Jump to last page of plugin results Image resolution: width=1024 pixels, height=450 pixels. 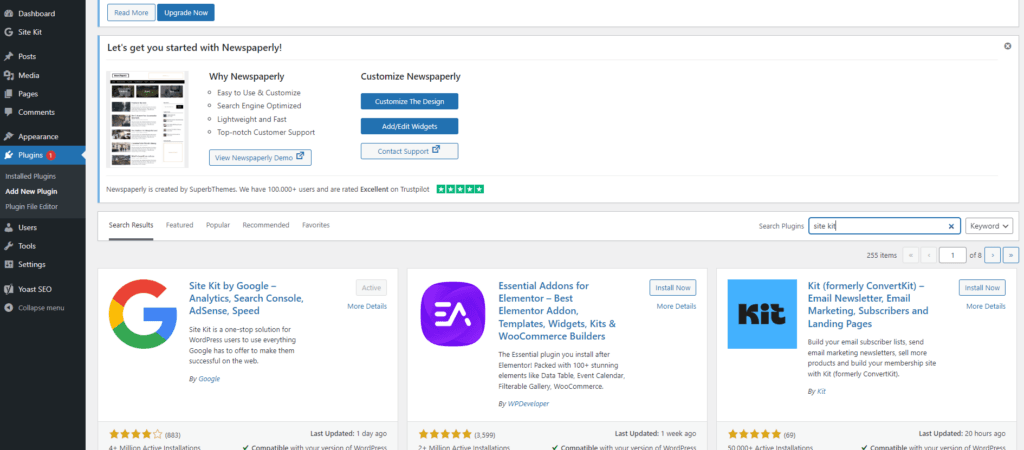click(x=1011, y=255)
